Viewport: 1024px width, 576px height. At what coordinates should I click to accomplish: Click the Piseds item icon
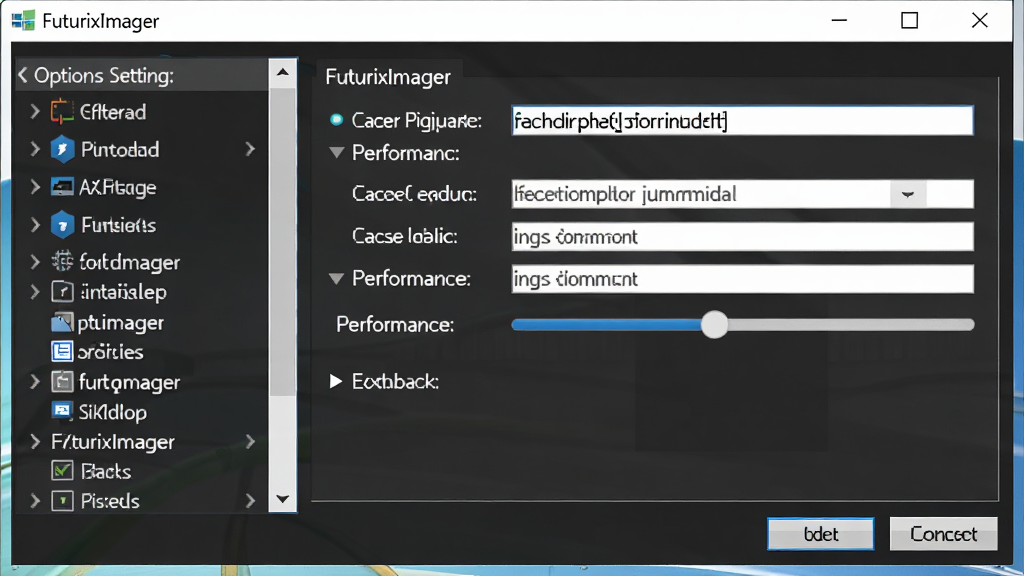62,501
